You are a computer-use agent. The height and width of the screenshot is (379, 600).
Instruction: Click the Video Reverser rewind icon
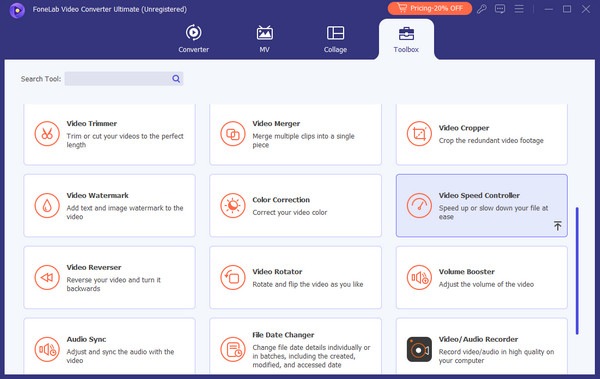click(47, 278)
